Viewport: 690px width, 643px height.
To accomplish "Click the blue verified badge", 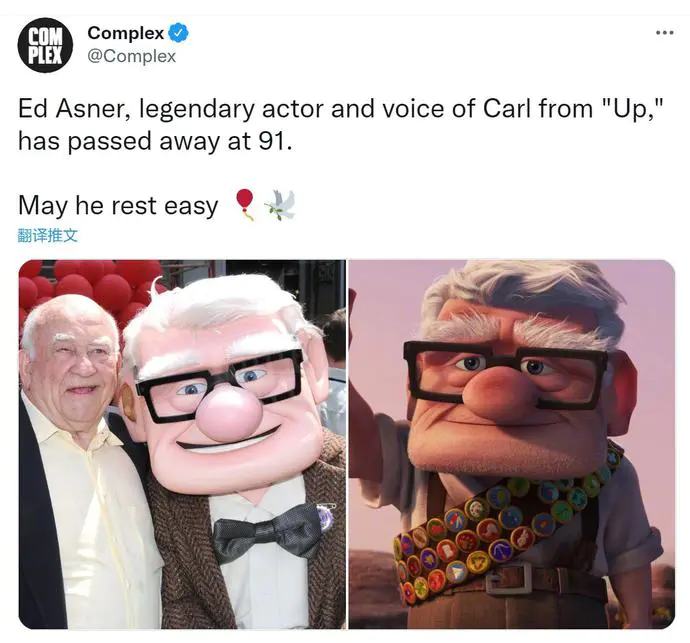I will click(179, 33).
